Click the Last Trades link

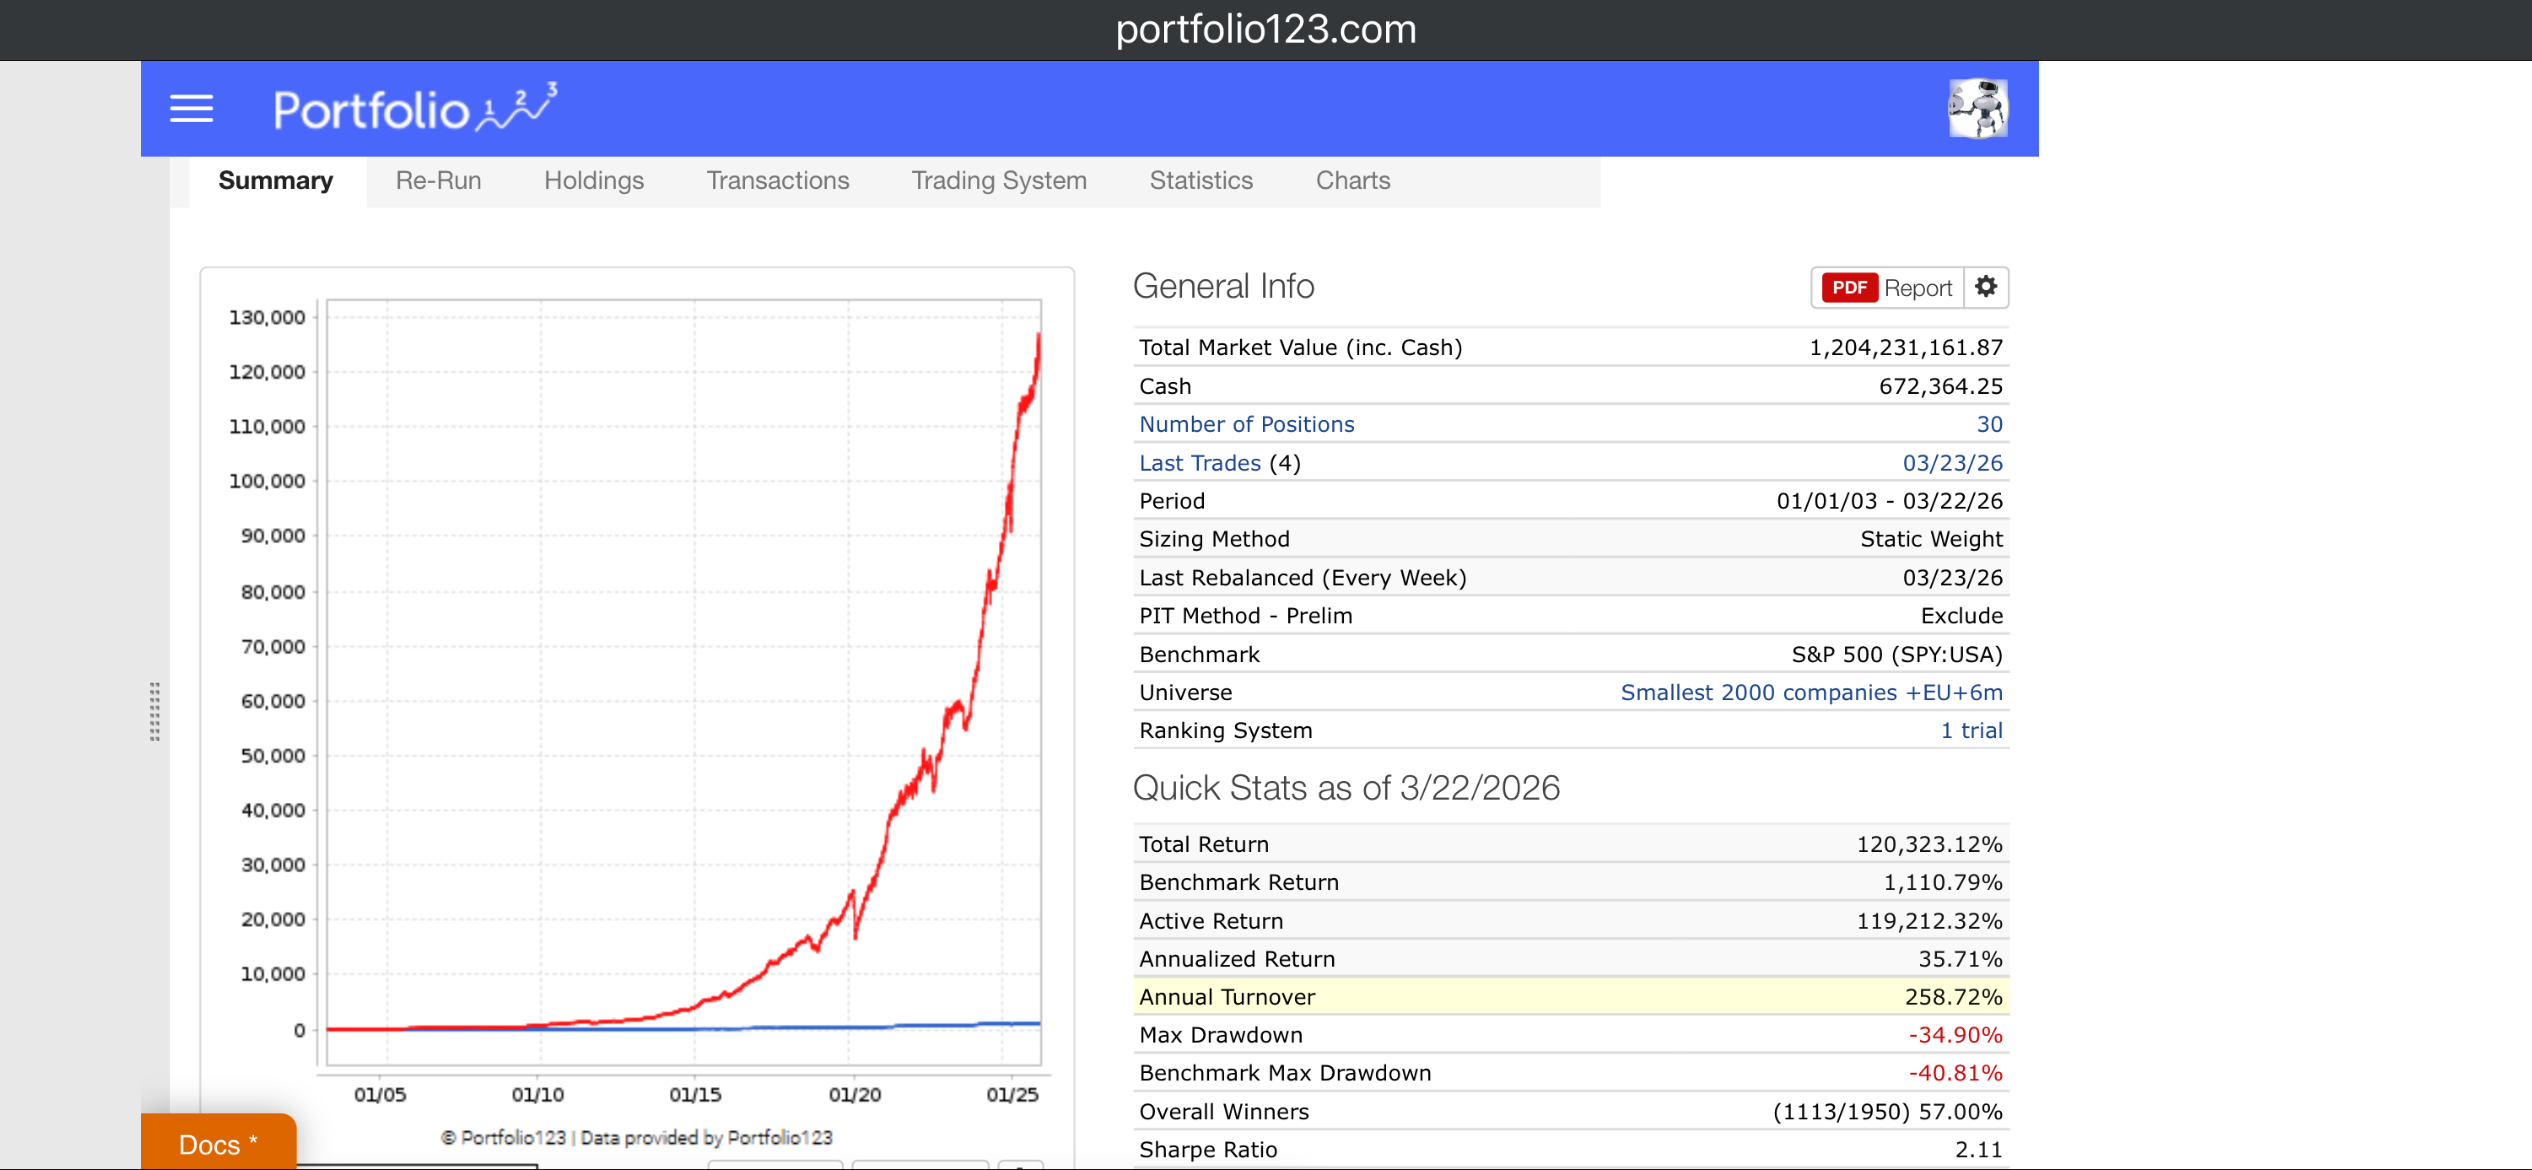[1199, 463]
